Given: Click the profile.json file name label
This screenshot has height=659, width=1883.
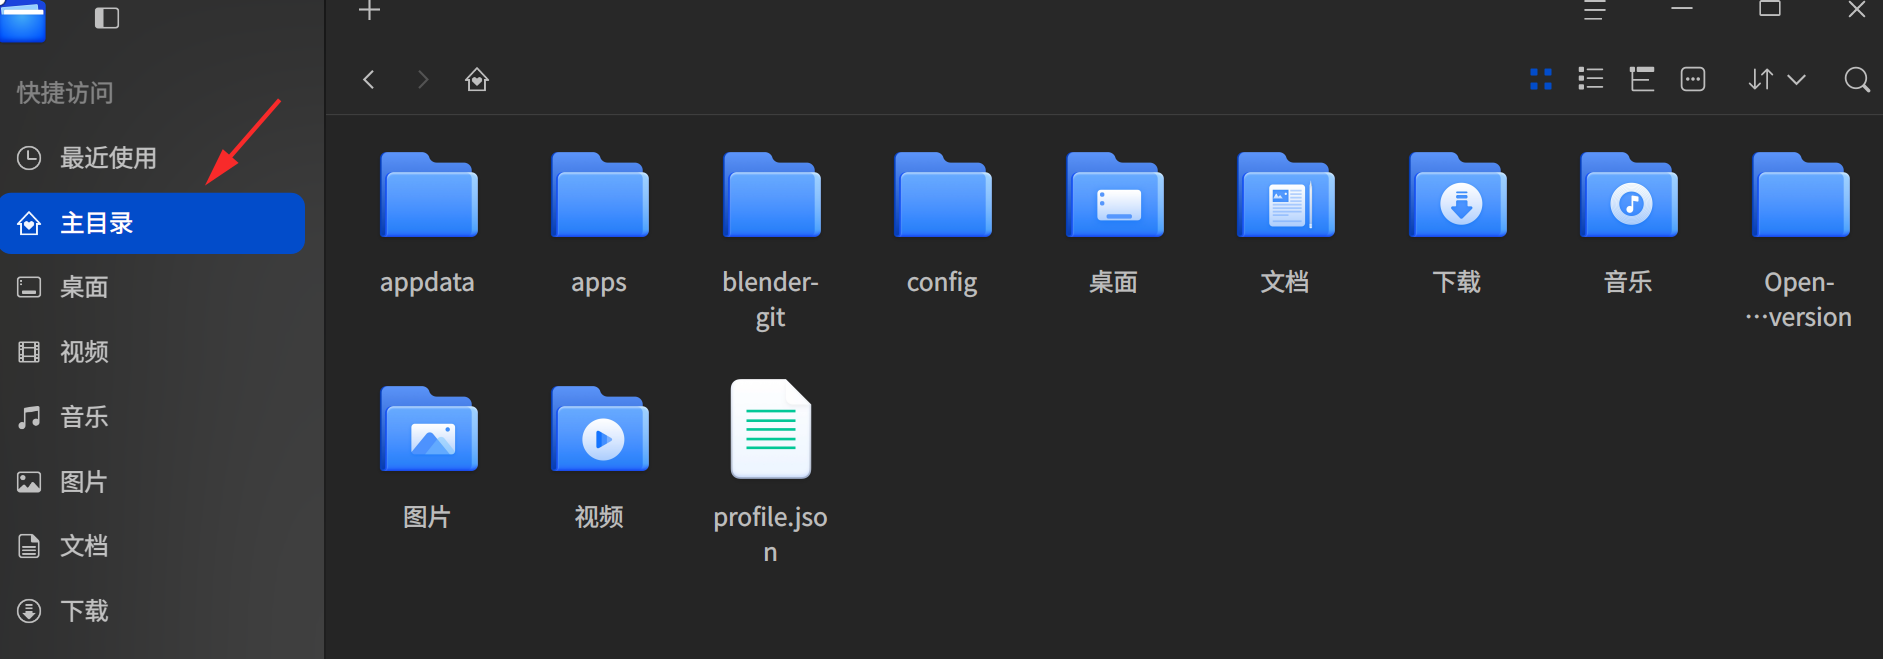Looking at the screenshot, I should [x=770, y=534].
